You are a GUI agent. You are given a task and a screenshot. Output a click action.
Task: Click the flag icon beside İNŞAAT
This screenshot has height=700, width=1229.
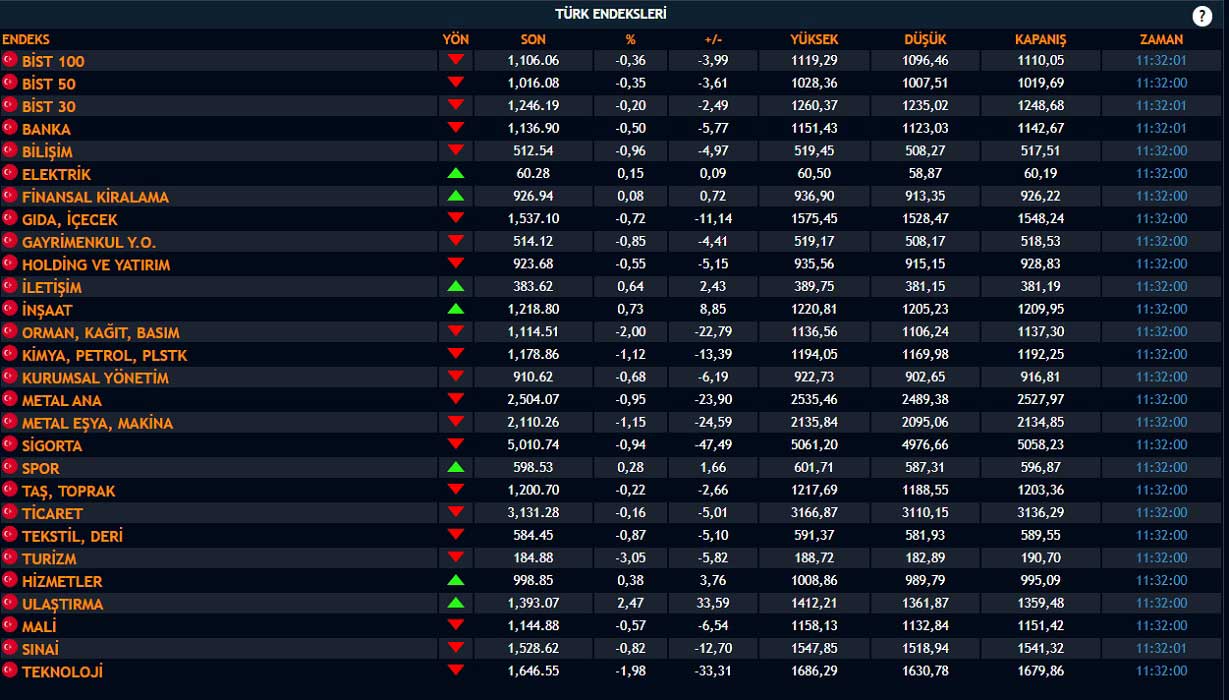(x=10, y=309)
